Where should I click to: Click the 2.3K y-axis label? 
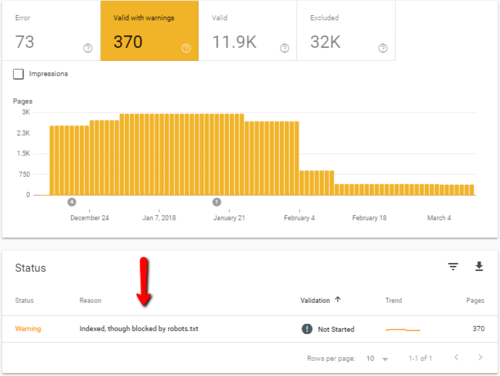pos(23,133)
